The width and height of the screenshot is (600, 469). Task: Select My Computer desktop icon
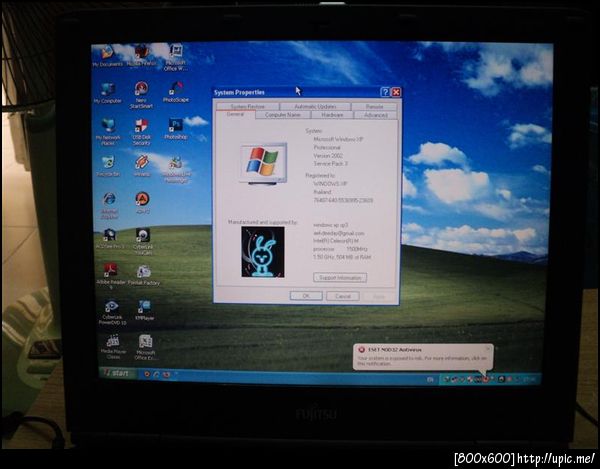pyautogui.click(x=108, y=93)
